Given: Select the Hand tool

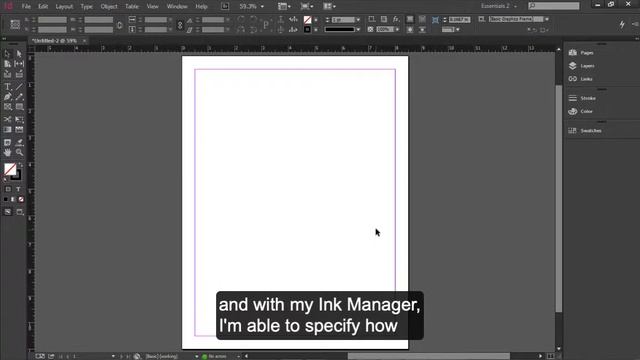Looking at the screenshot, I should [7, 152].
